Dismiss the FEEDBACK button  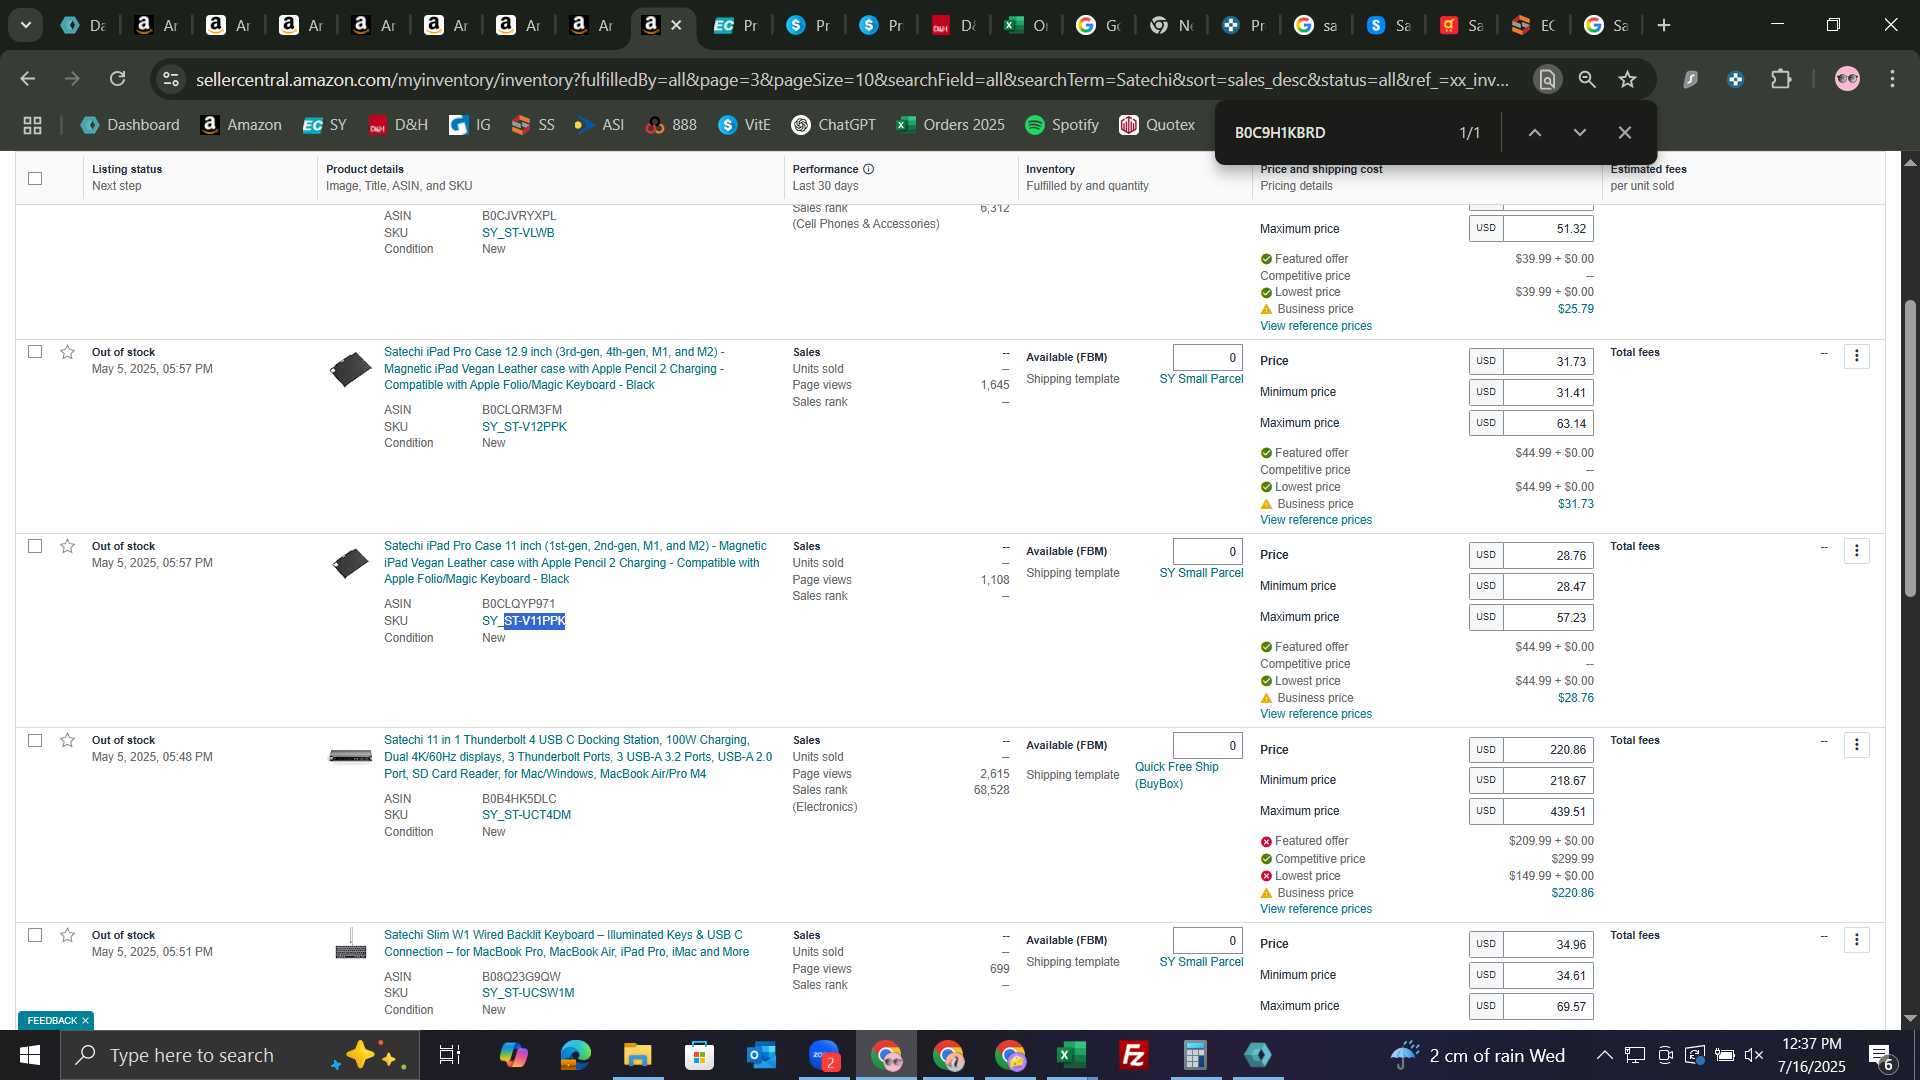85,1021
